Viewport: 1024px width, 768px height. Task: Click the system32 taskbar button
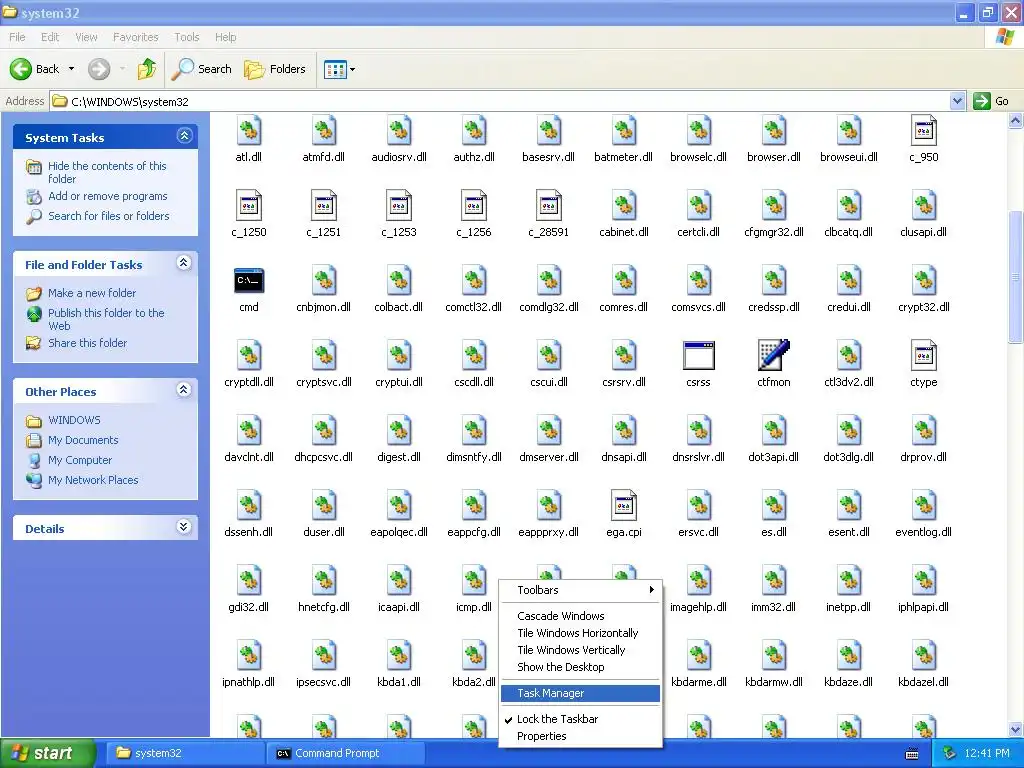click(185, 753)
